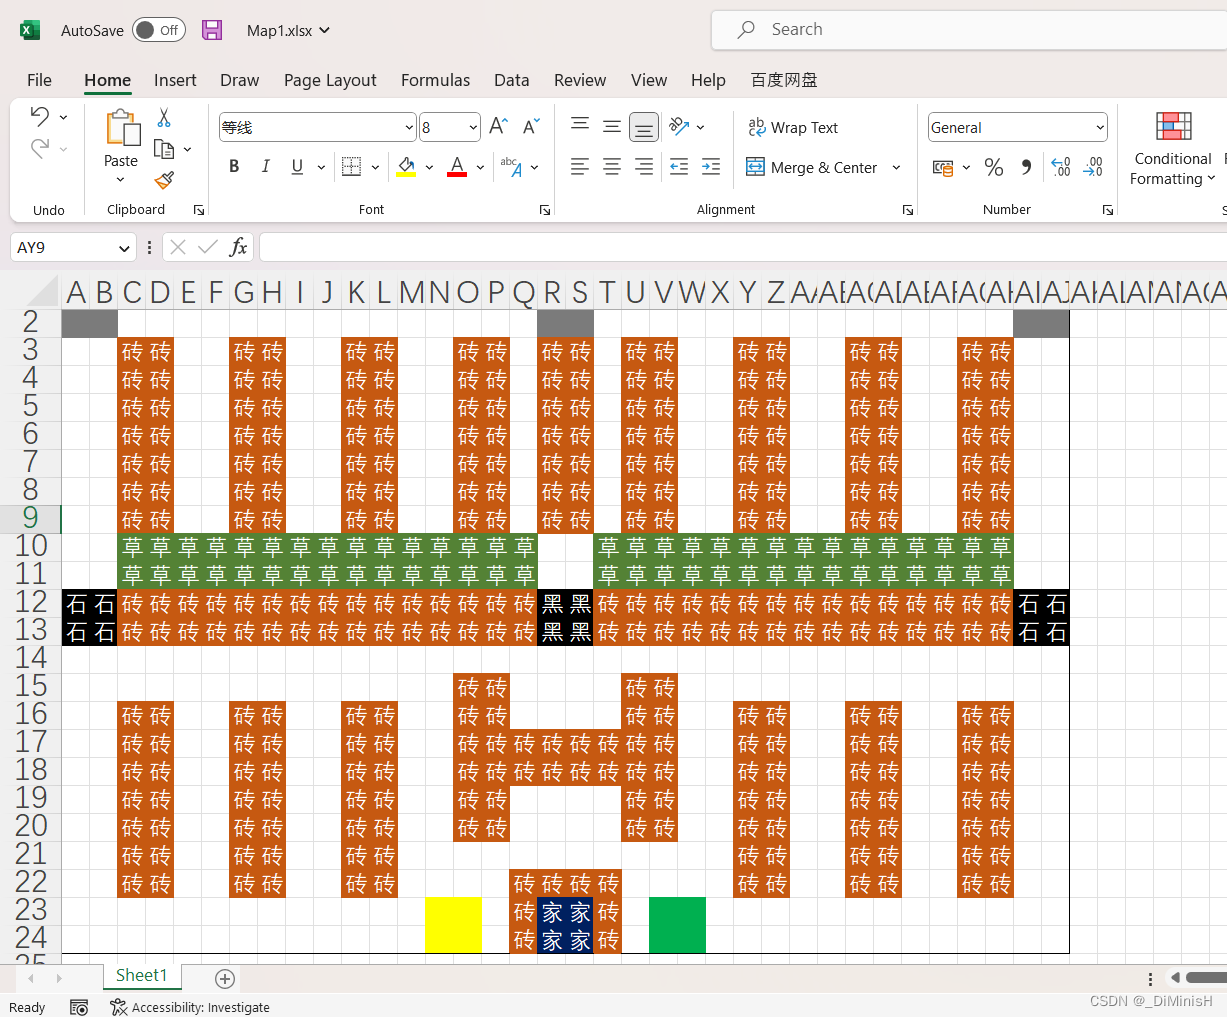This screenshot has width=1227, height=1017.
Task: Open Alignment settings dialog launcher
Action: click(908, 210)
